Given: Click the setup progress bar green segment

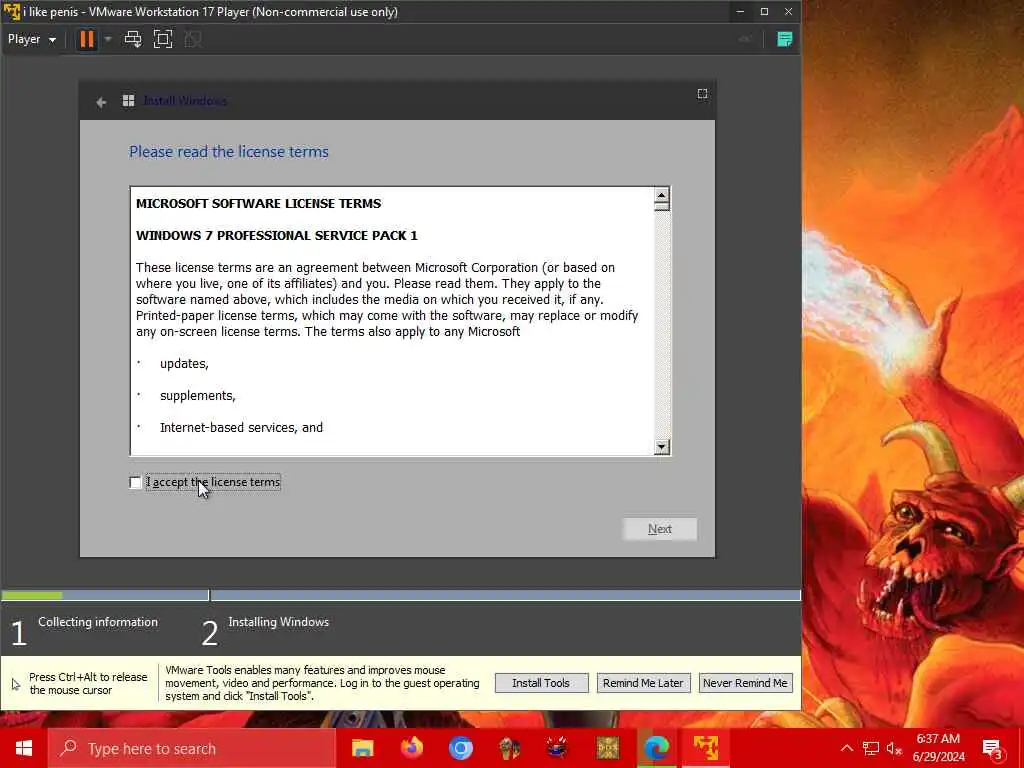Looking at the screenshot, I should (x=32, y=595).
